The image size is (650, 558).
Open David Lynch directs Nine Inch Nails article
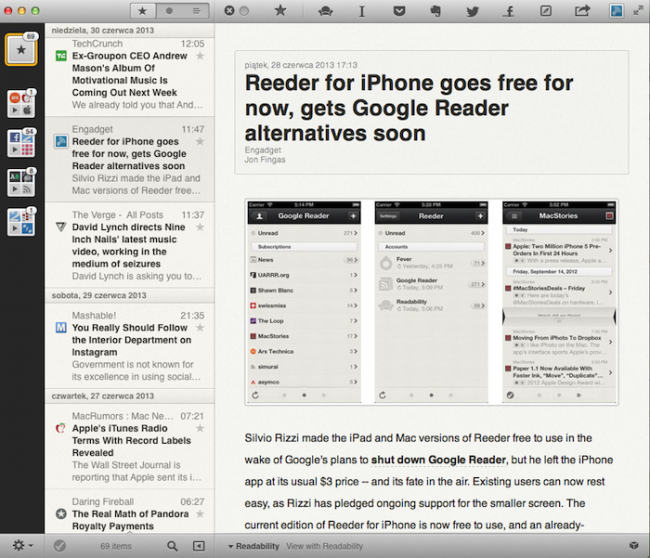[130, 245]
